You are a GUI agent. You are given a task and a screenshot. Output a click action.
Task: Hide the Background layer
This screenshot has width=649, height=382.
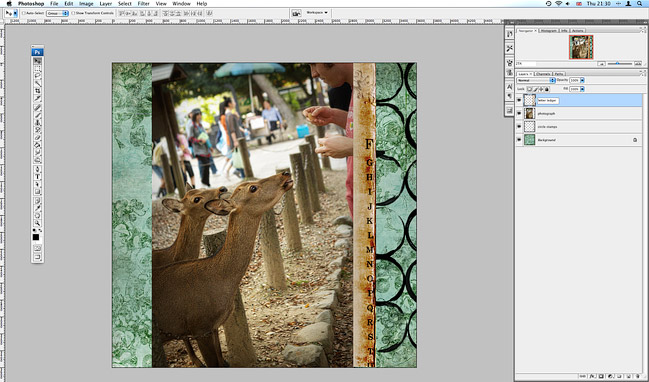pos(519,140)
